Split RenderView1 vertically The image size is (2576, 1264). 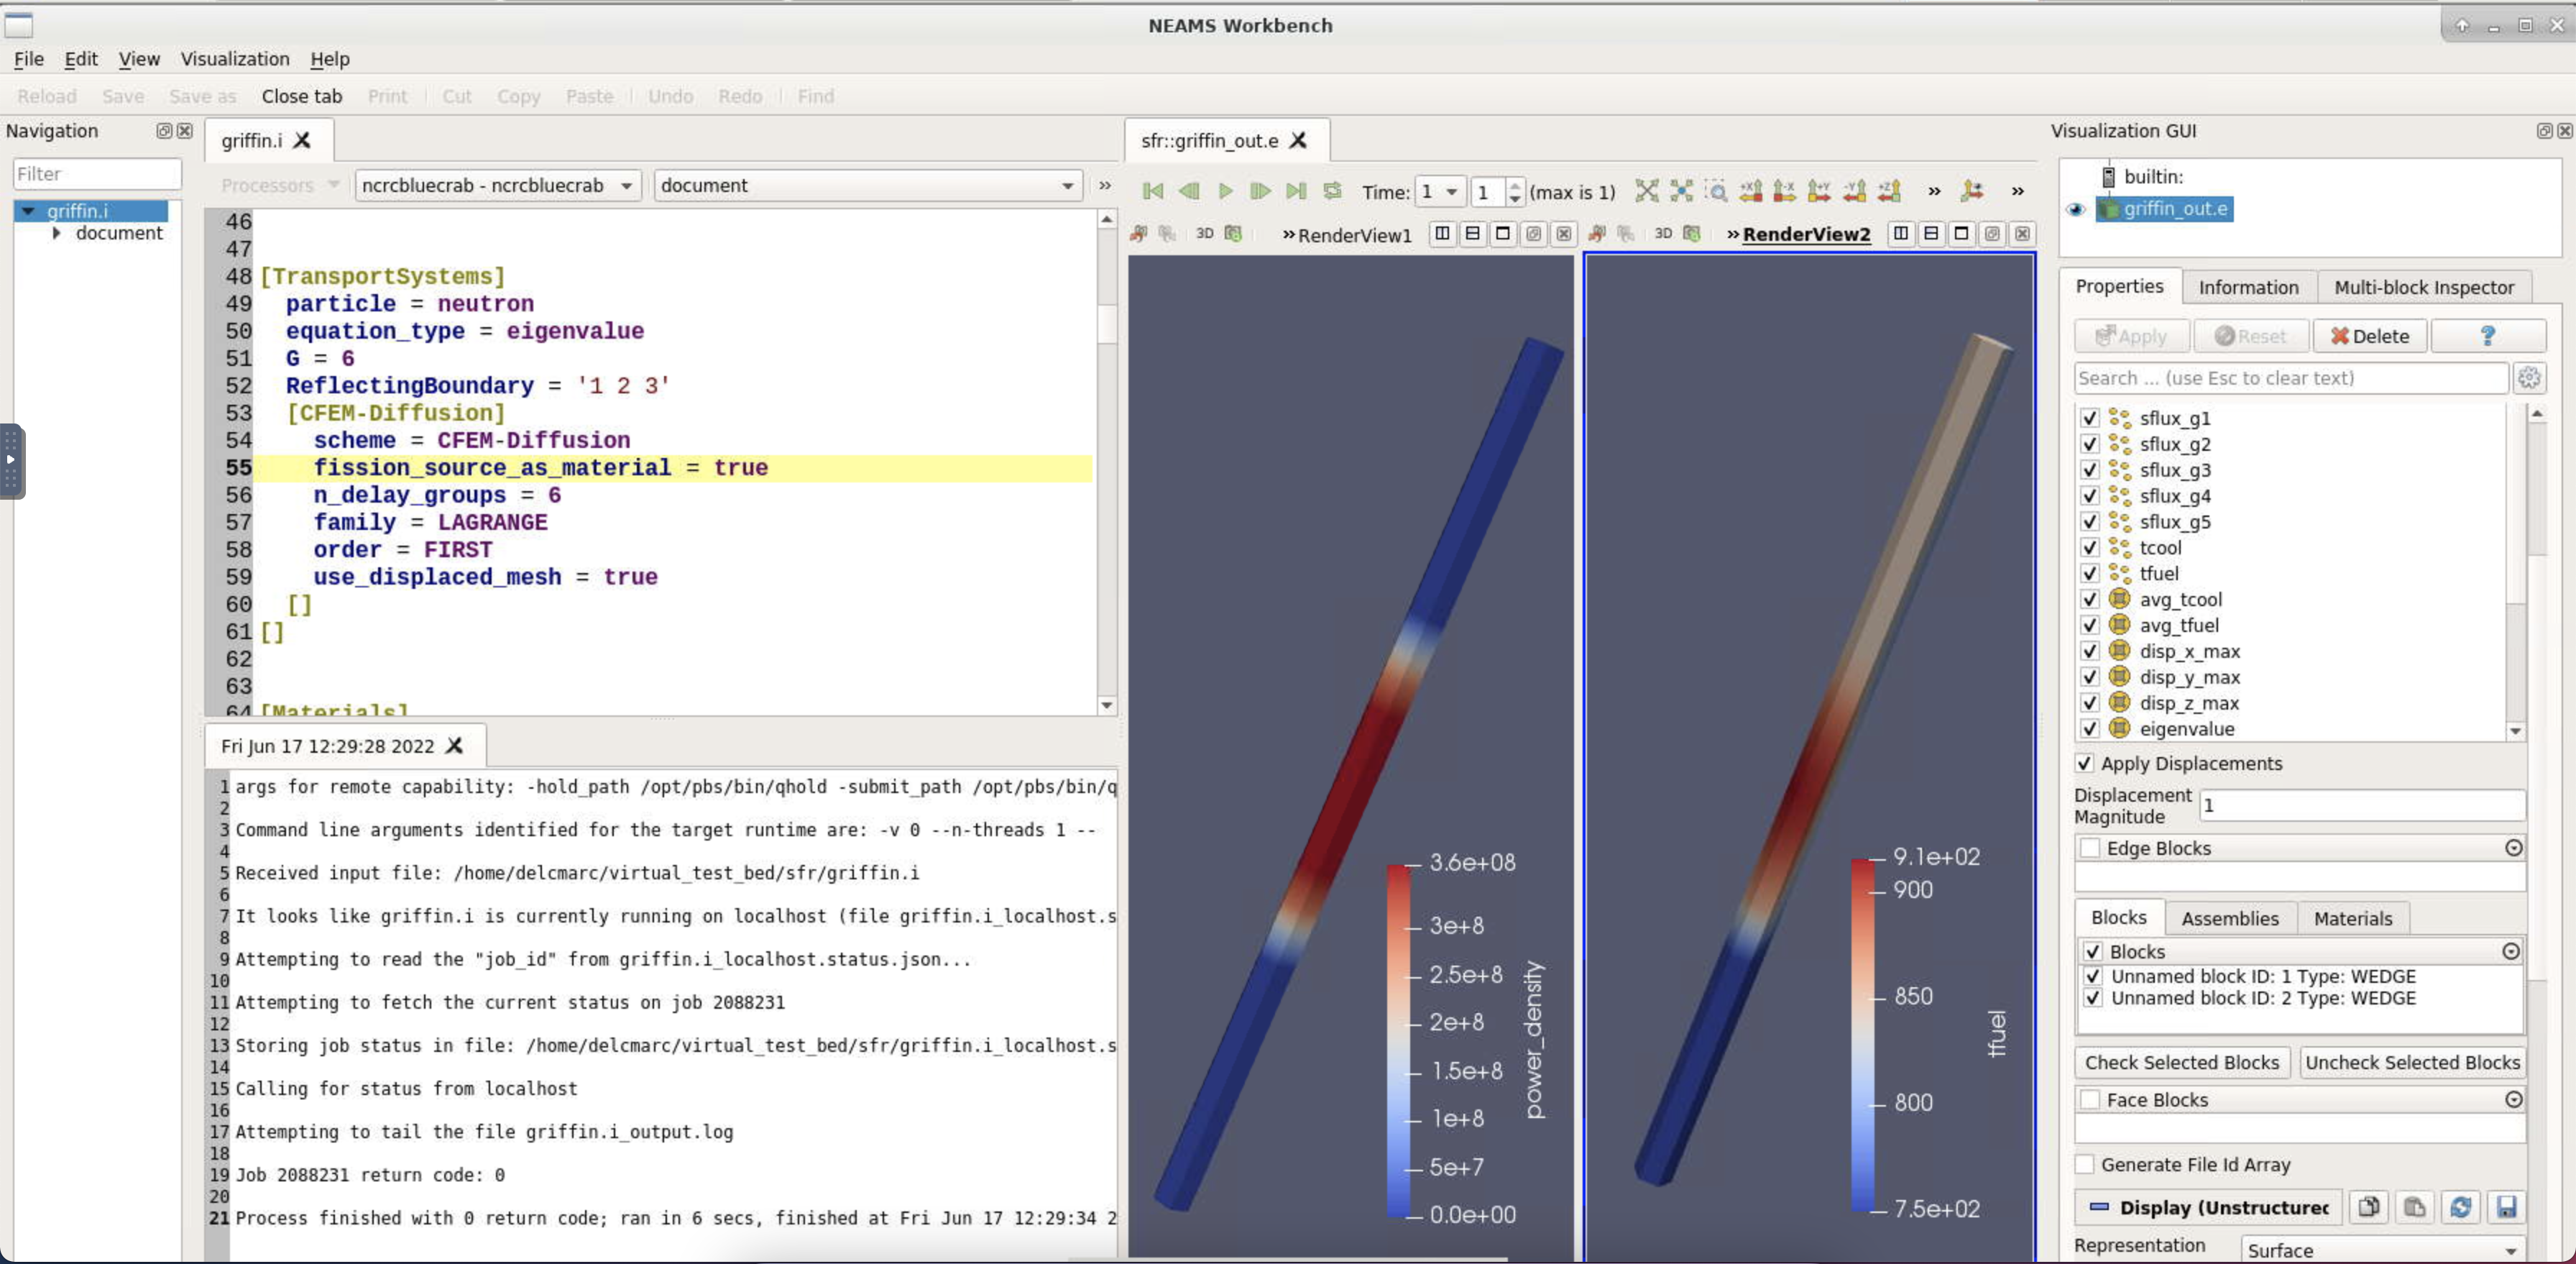pyautogui.click(x=1472, y=234)
